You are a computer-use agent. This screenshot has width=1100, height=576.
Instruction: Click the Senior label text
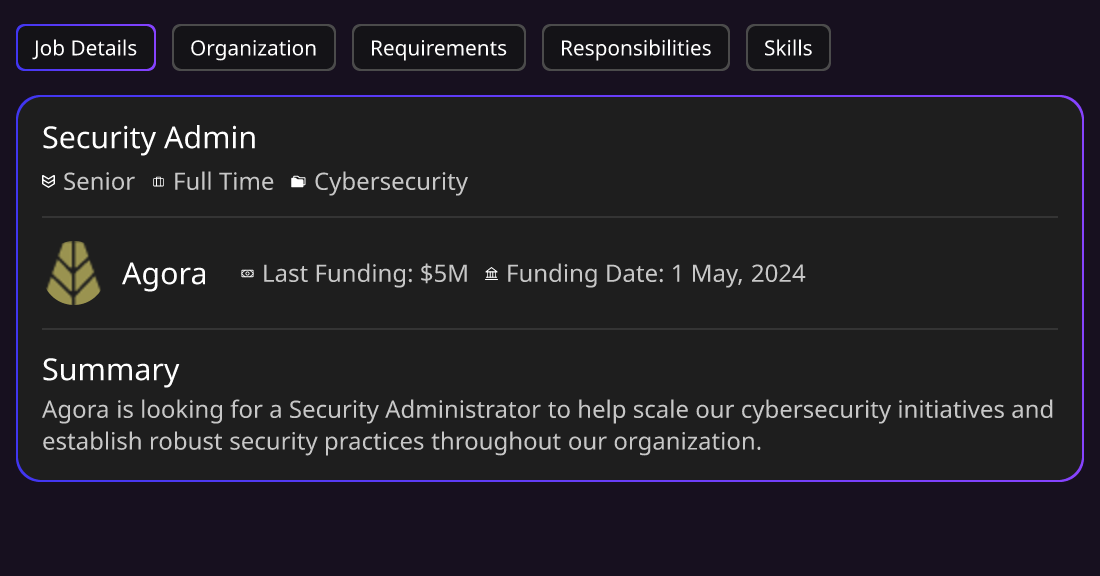[x=99, y=182]
